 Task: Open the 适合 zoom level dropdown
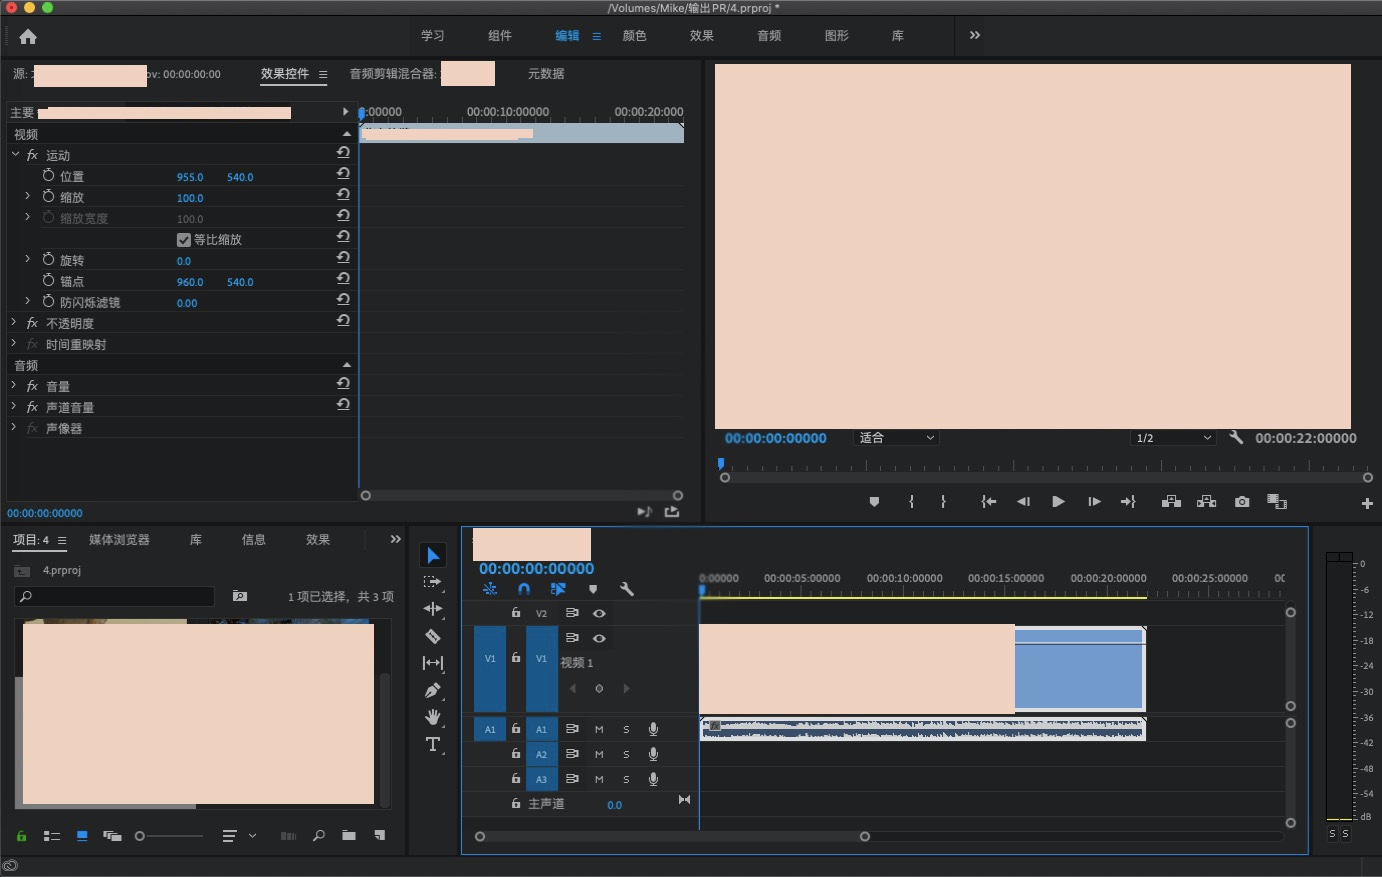tap(896, 437)
